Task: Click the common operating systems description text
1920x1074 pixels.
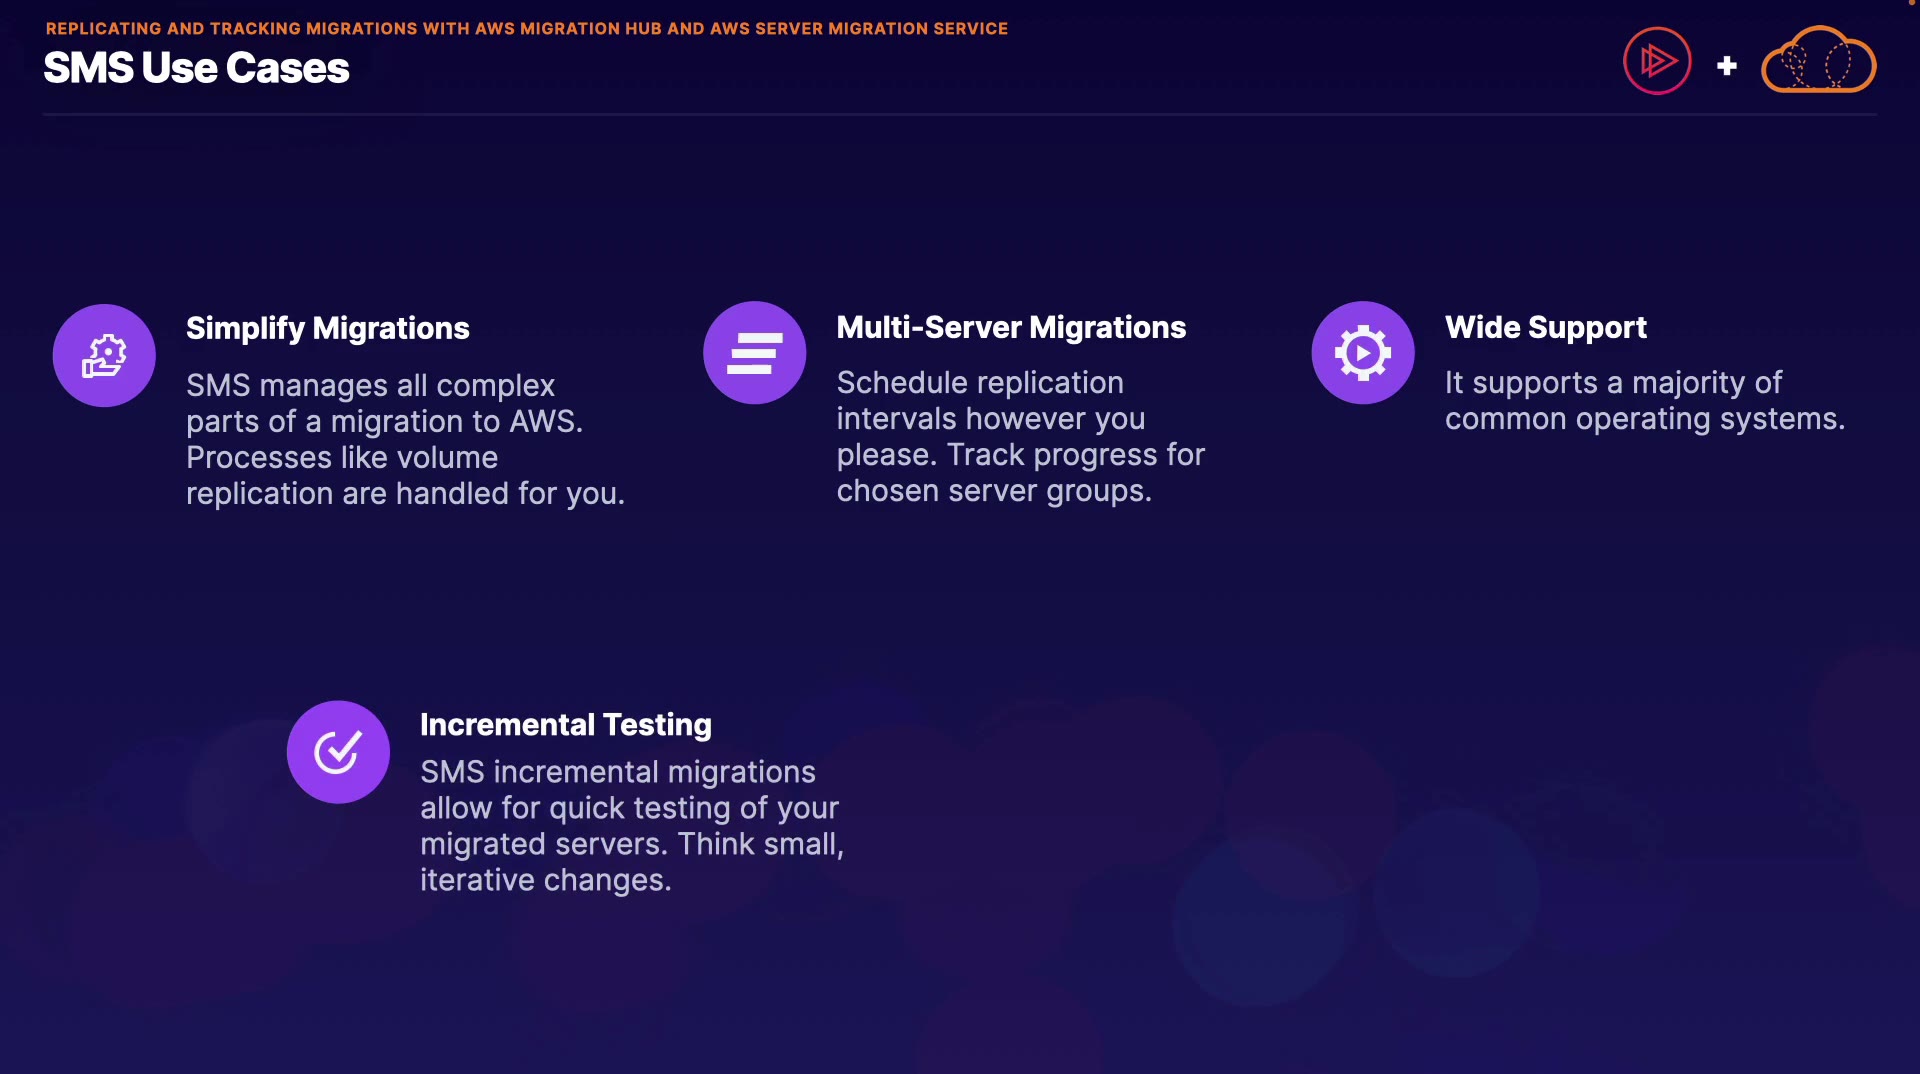Action: [1643, 401]
